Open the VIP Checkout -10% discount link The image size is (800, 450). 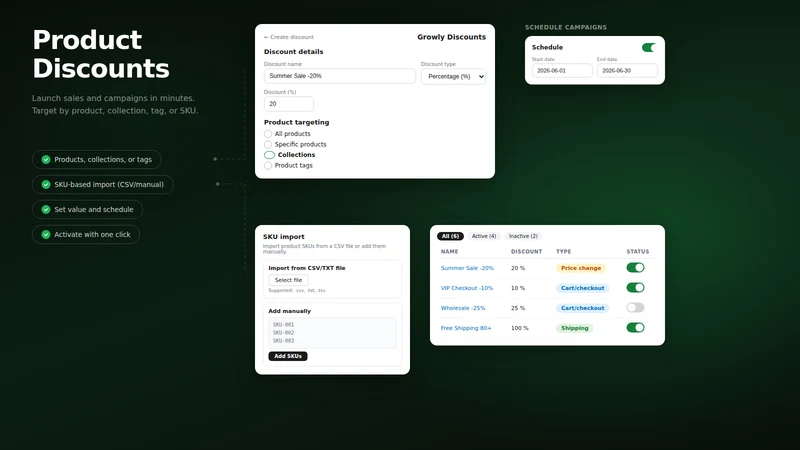(x=467, y=288)
